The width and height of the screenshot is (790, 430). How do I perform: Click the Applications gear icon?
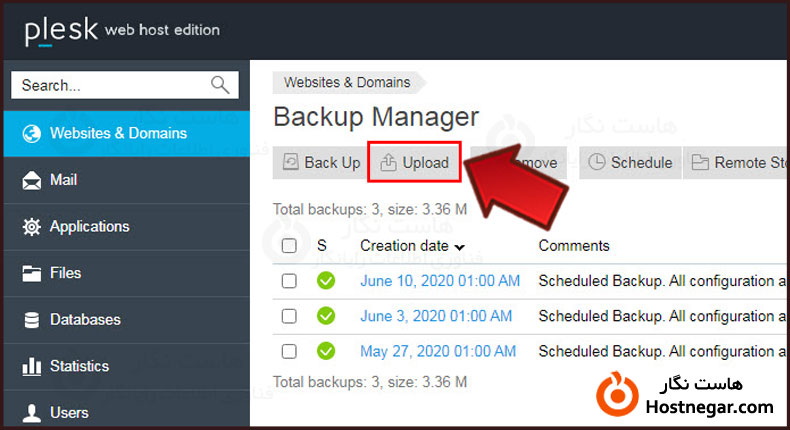coord(31,227)
